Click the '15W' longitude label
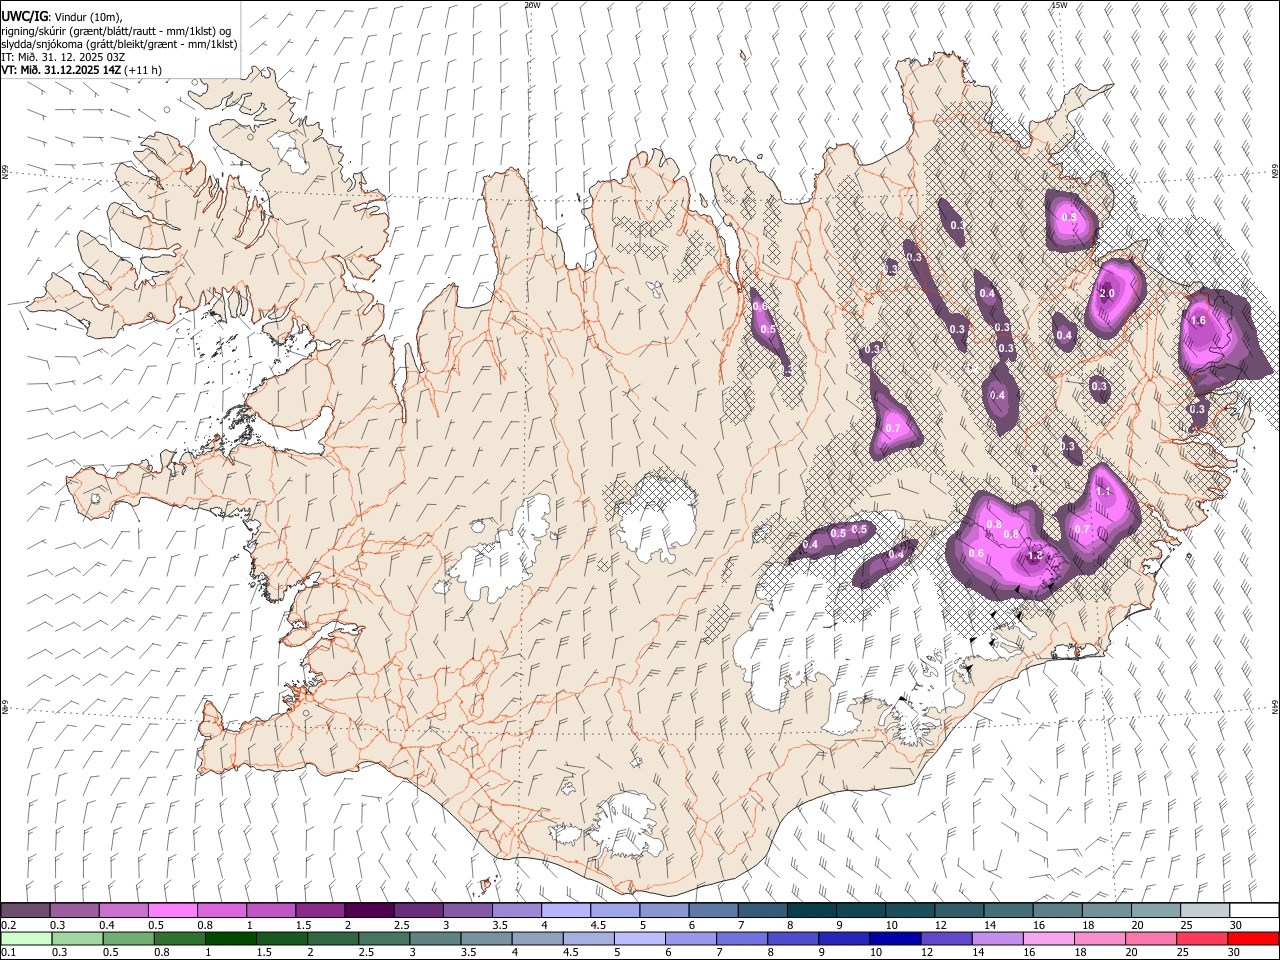The width and height of the screenshot is (1280, 960). click(x=1059, y=5)
